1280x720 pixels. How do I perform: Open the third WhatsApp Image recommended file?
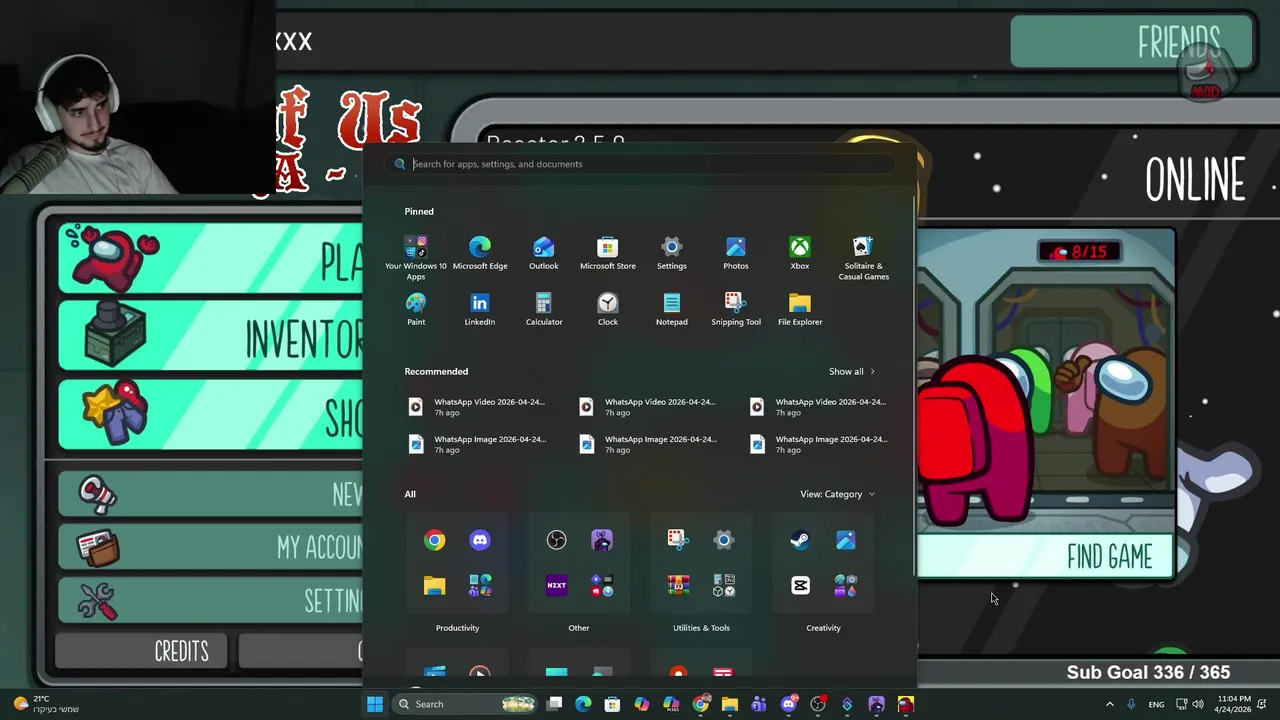pos(818,444)
